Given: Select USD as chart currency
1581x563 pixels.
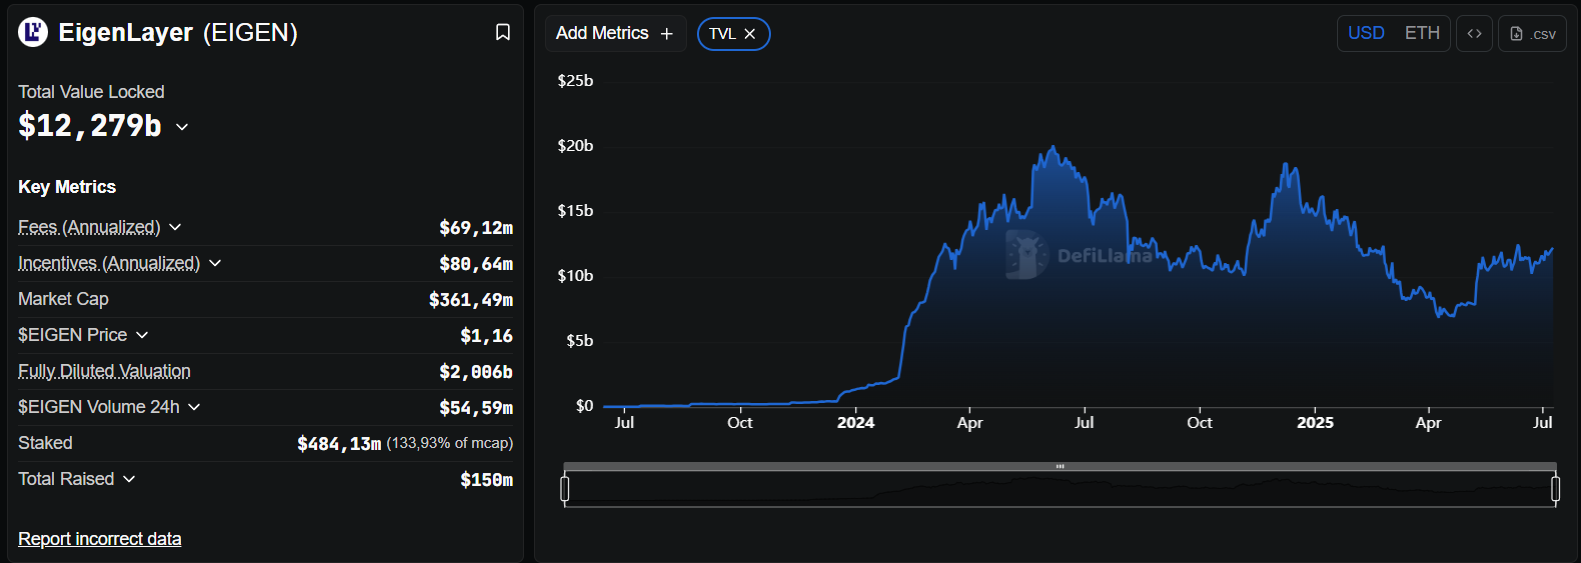Looking at the screenshot, I should pyautogui.click(x=1366, y=34).
